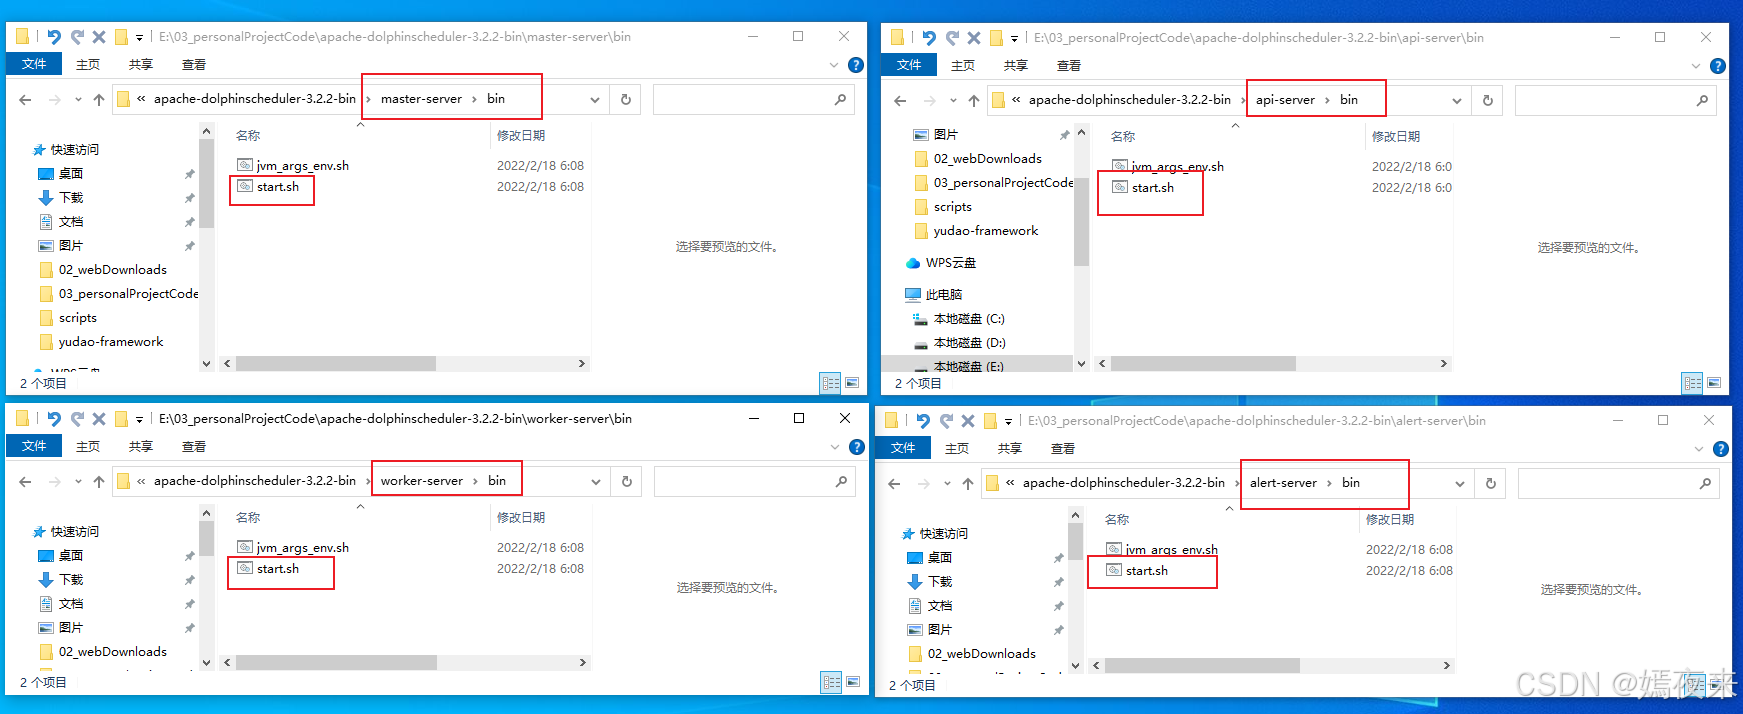This screenshot has height=714, width=1743.
Task: Open recent locations dropdown in api-server window
Action: point(953,100)
